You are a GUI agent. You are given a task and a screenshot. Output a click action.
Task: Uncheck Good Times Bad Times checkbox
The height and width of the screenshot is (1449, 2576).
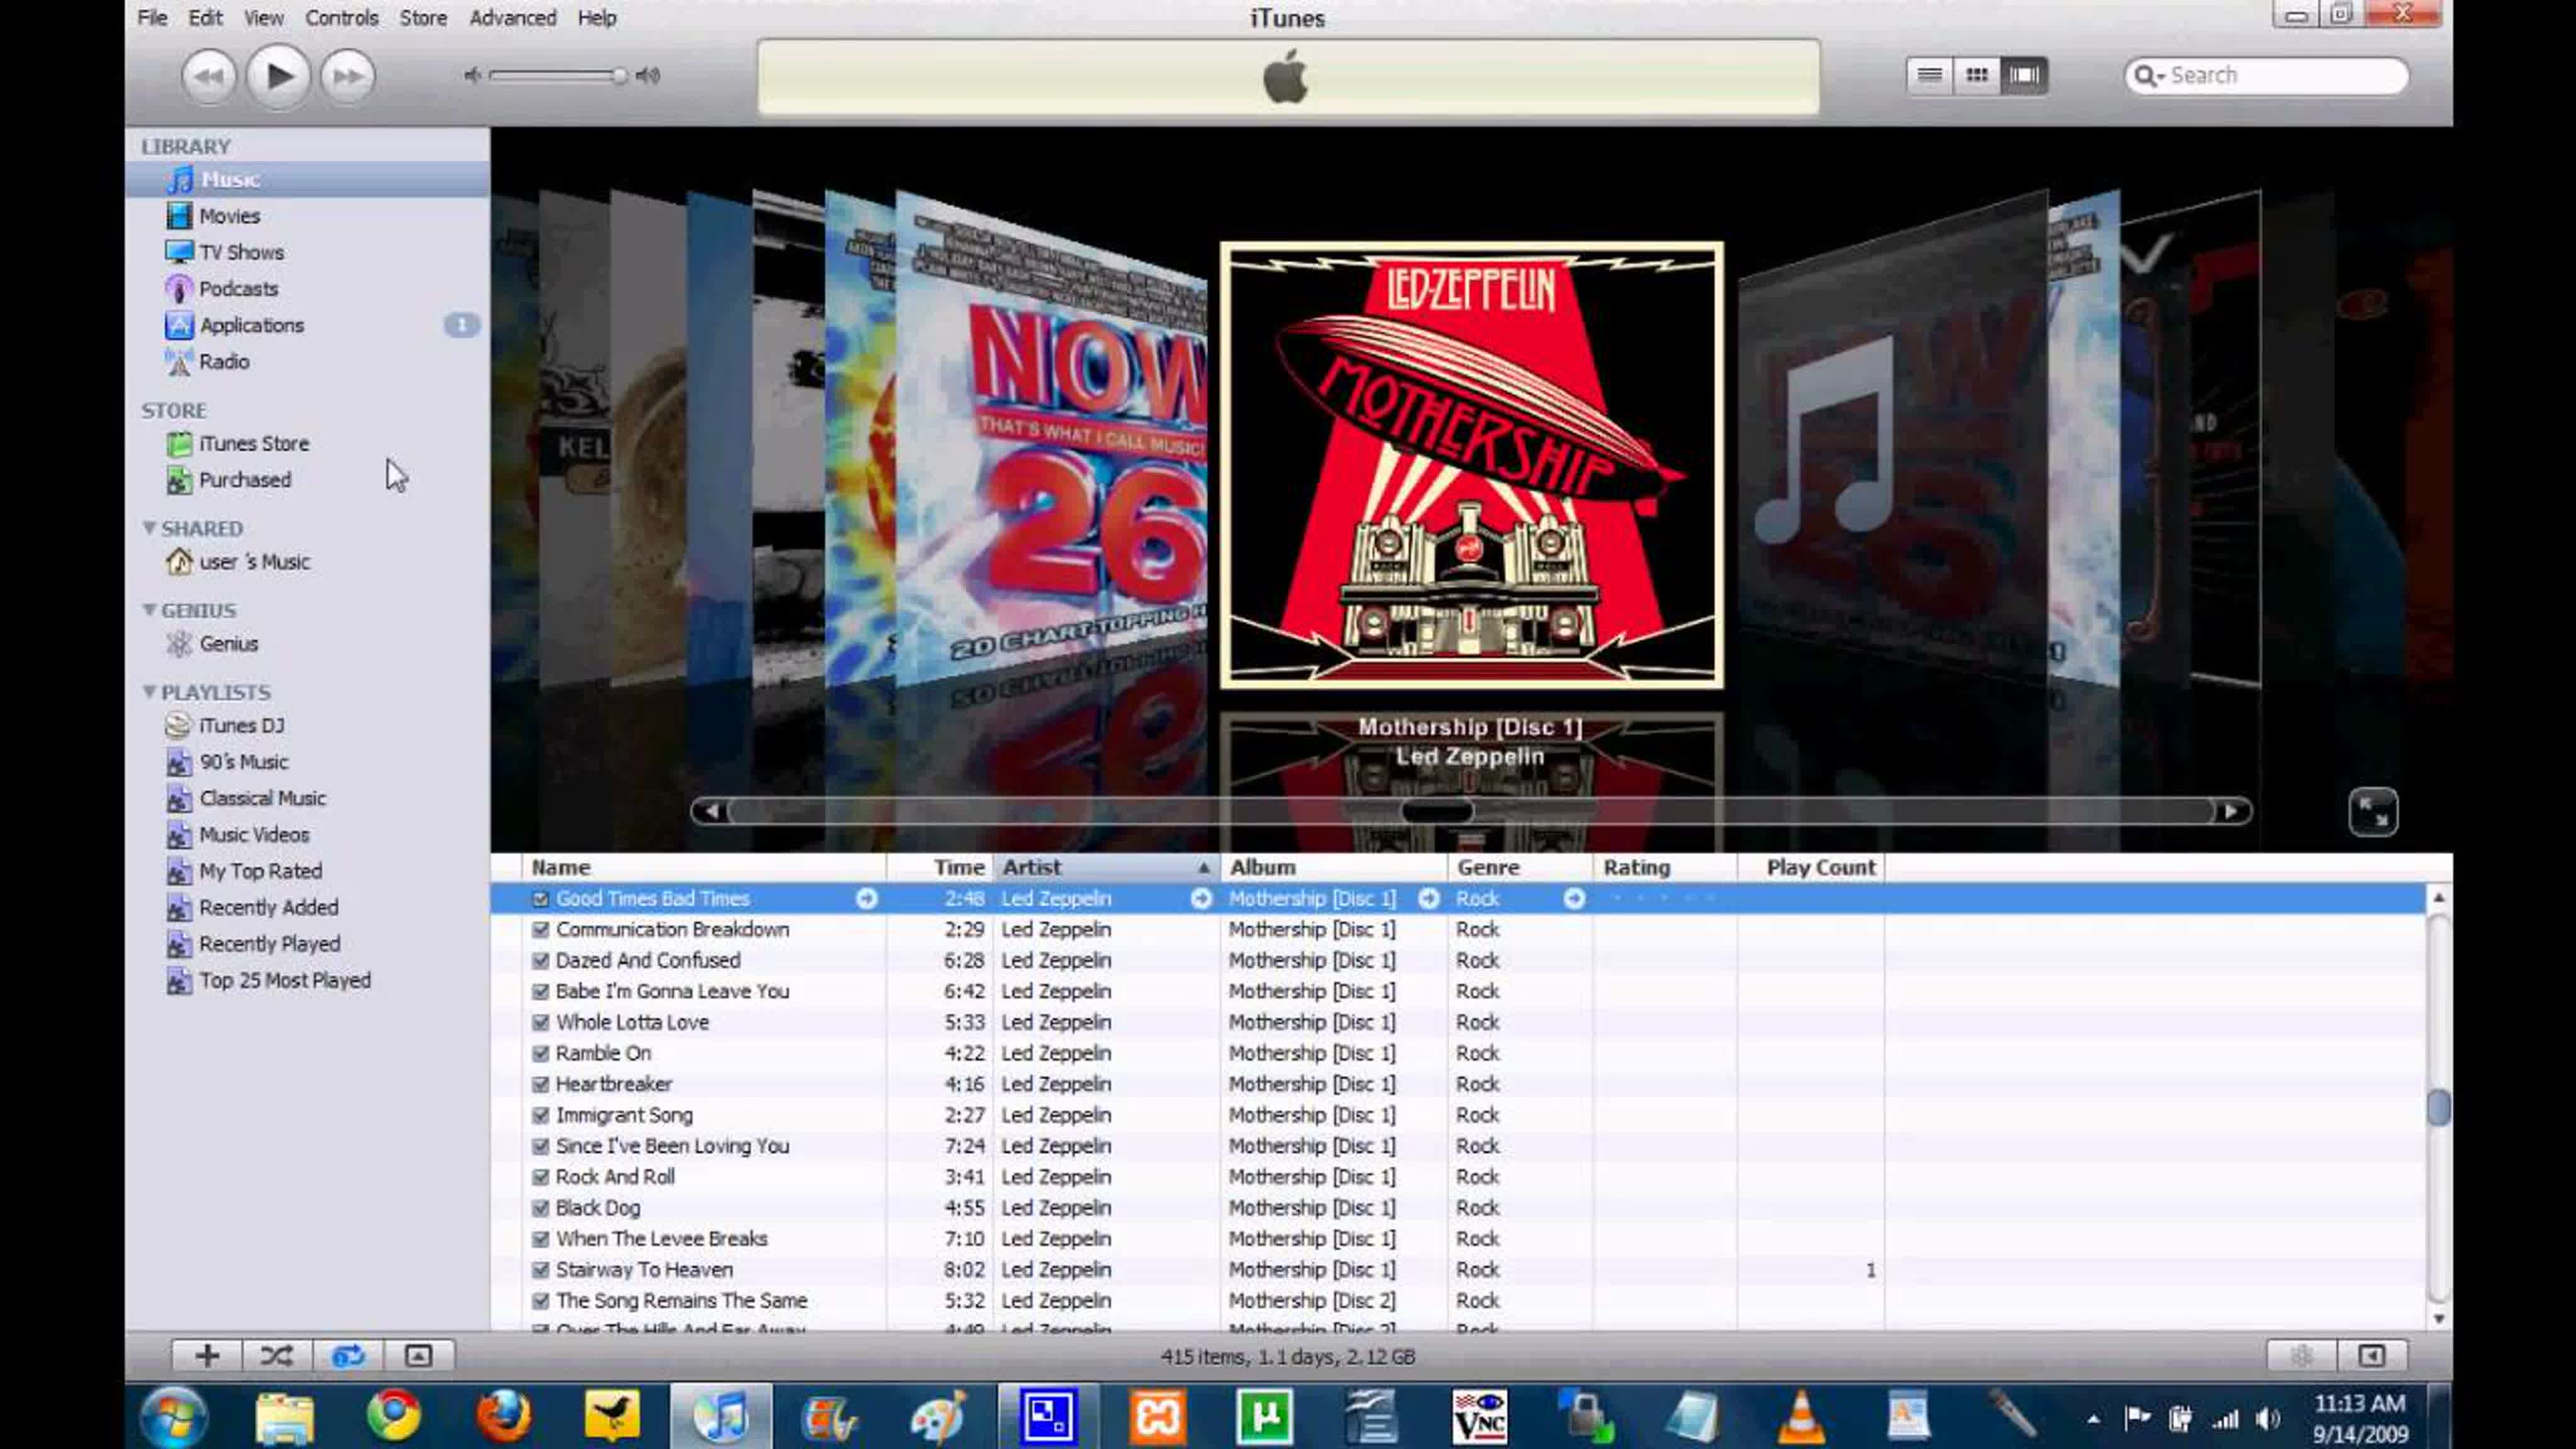540,899
